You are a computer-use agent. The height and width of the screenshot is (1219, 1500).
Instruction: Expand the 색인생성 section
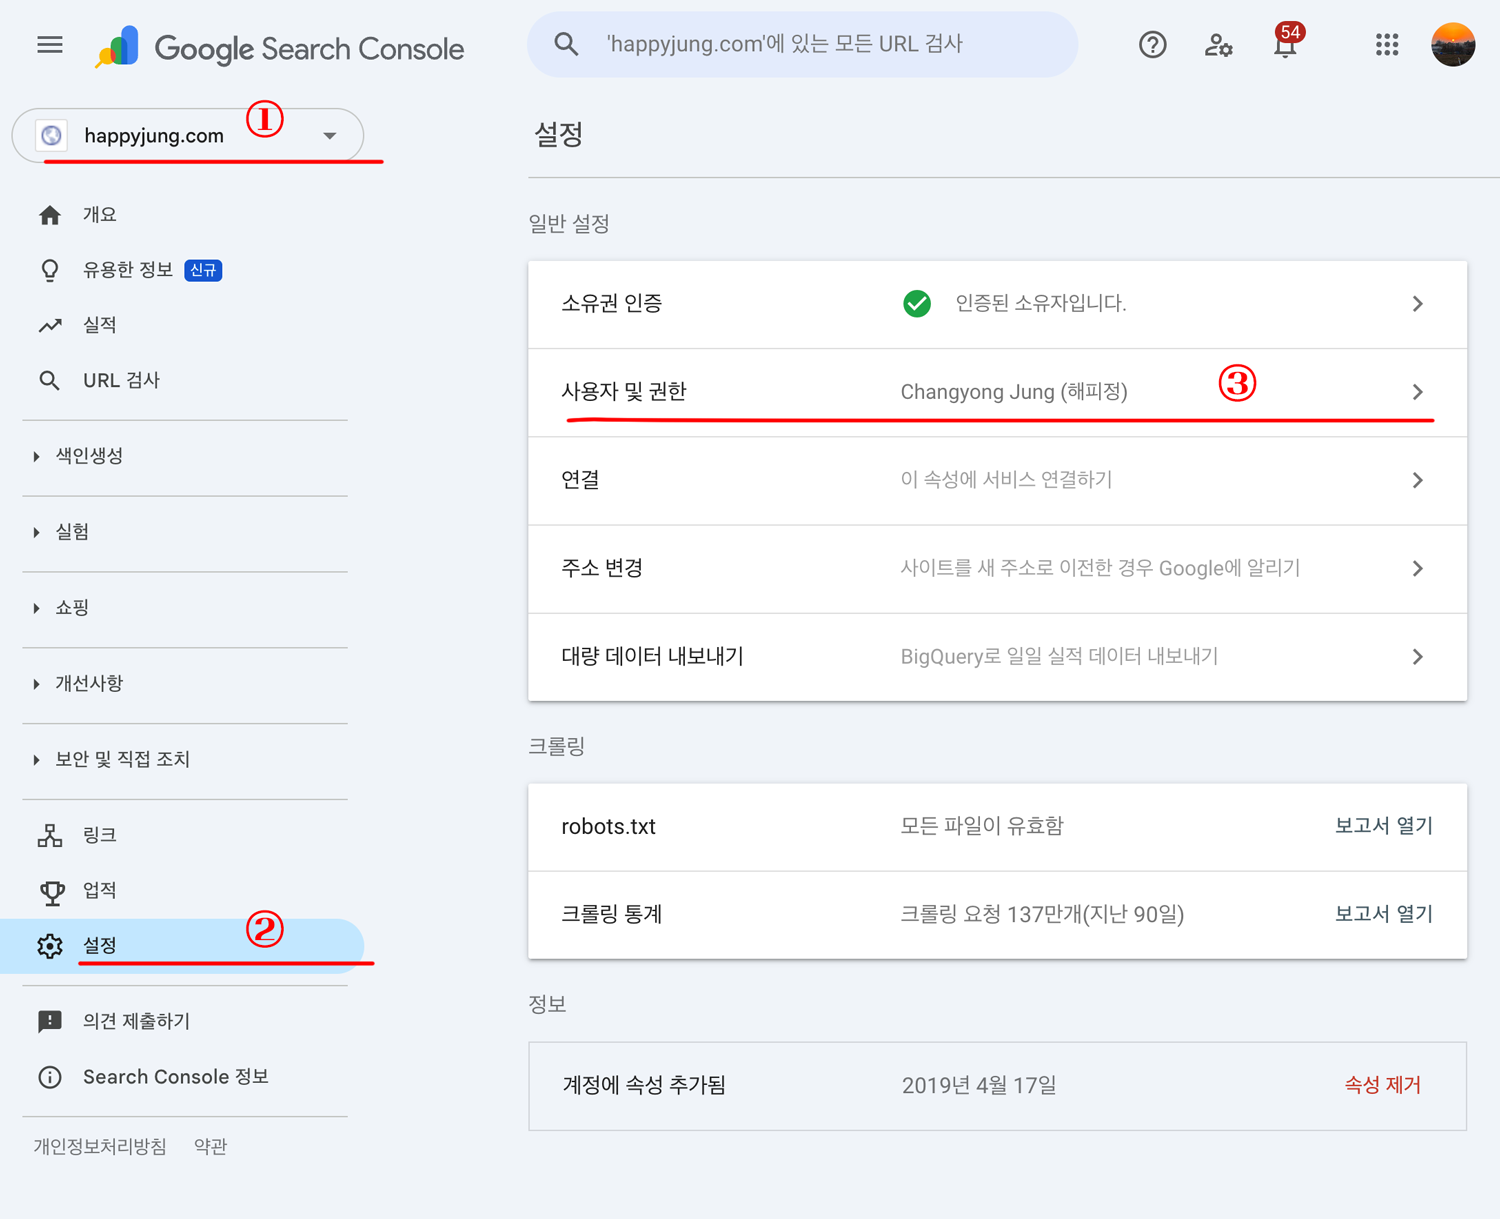(89, 456)
